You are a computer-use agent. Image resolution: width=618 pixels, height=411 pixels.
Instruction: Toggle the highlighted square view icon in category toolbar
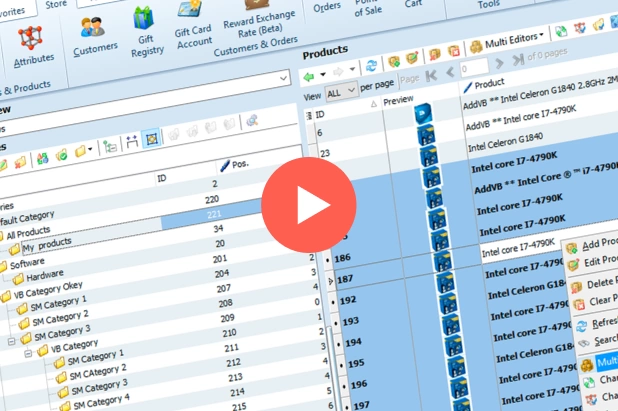coord(151,139)
